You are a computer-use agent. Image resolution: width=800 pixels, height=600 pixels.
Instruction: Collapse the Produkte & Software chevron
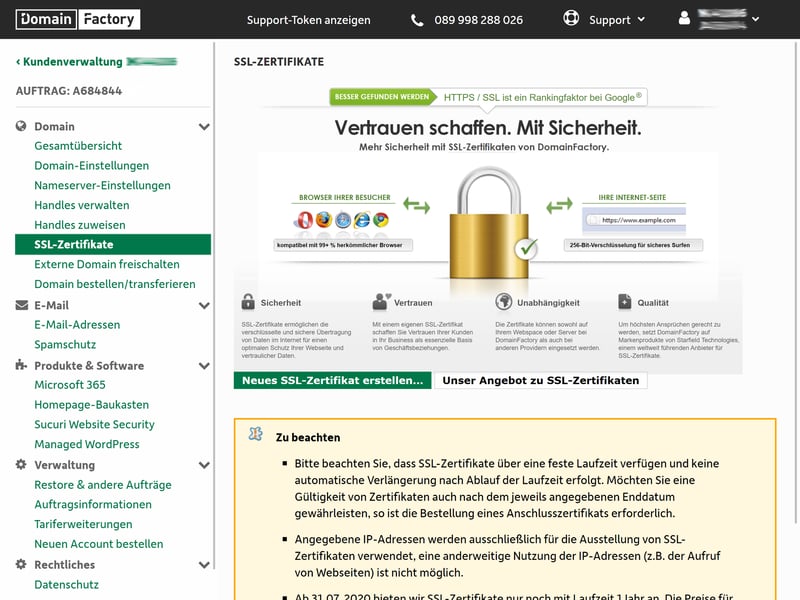204,366
